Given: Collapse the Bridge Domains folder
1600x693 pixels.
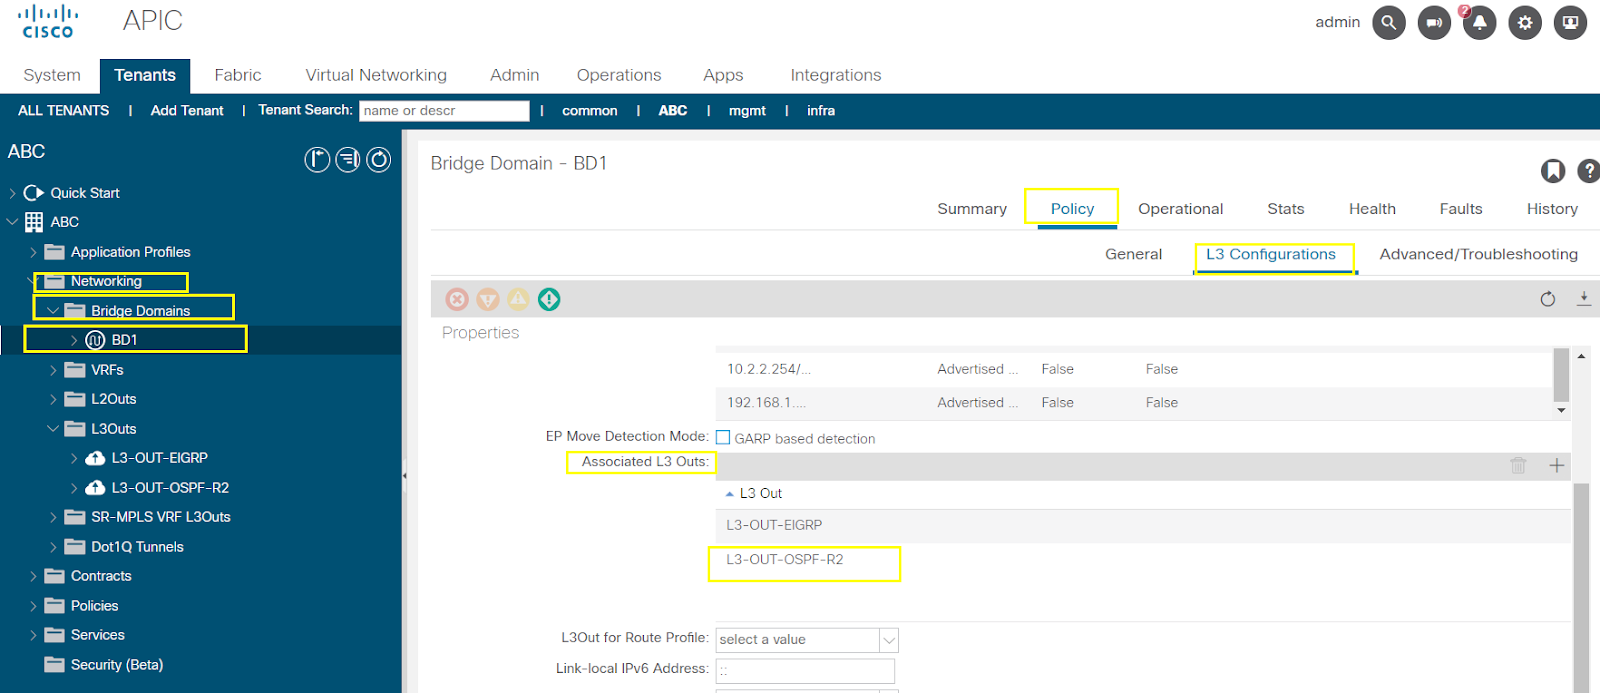Looking at the screenshot, I should click(53, 311).
